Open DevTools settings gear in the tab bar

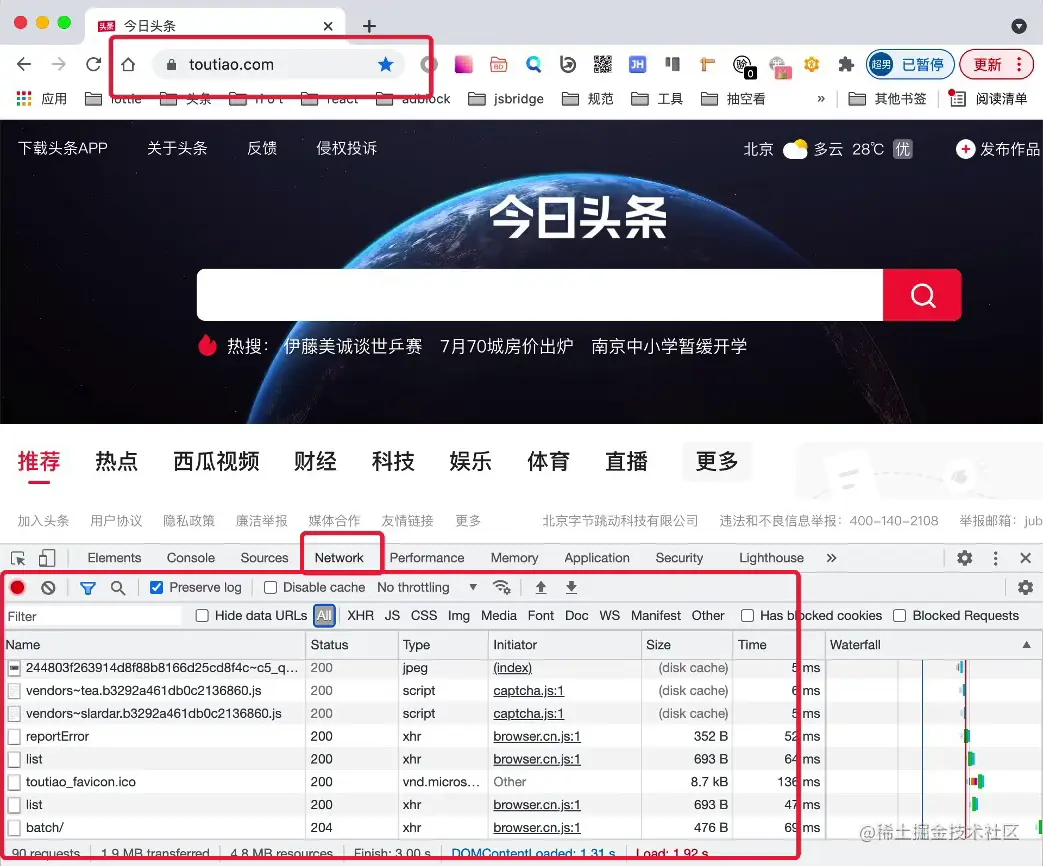pyautogui.click(x=965, y=558)
